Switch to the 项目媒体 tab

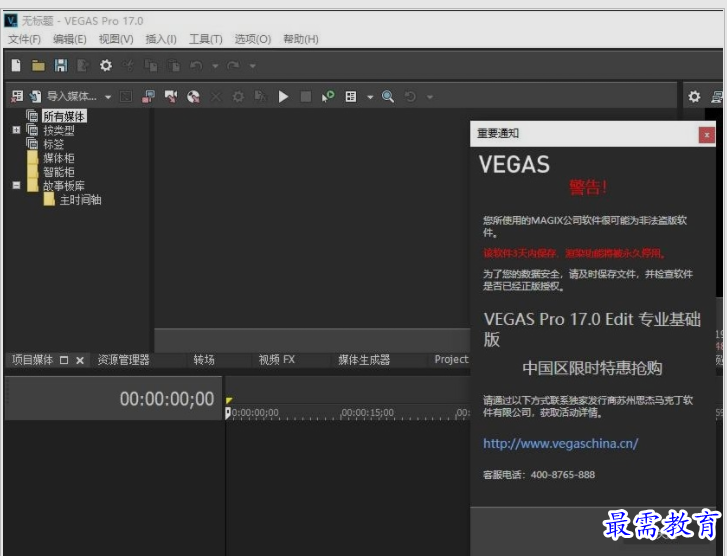pyautogui.click(x=32, y=360)
